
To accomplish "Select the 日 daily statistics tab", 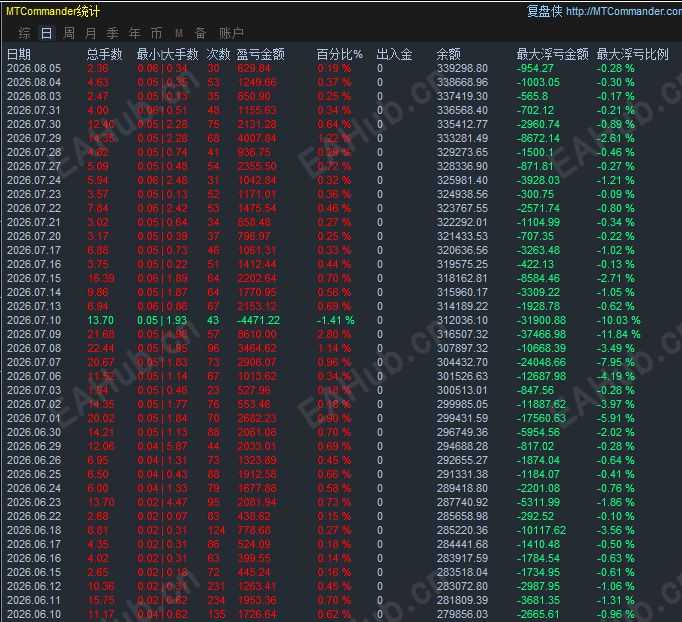I will click(x=46, y=33).
